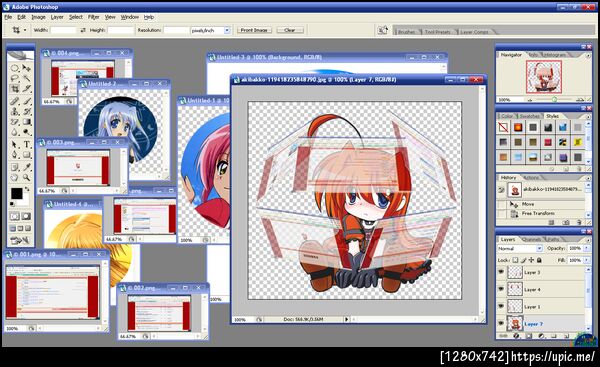Click the Clear button in options bar
This screenshot has width=600, height=367.
(290, 30)
